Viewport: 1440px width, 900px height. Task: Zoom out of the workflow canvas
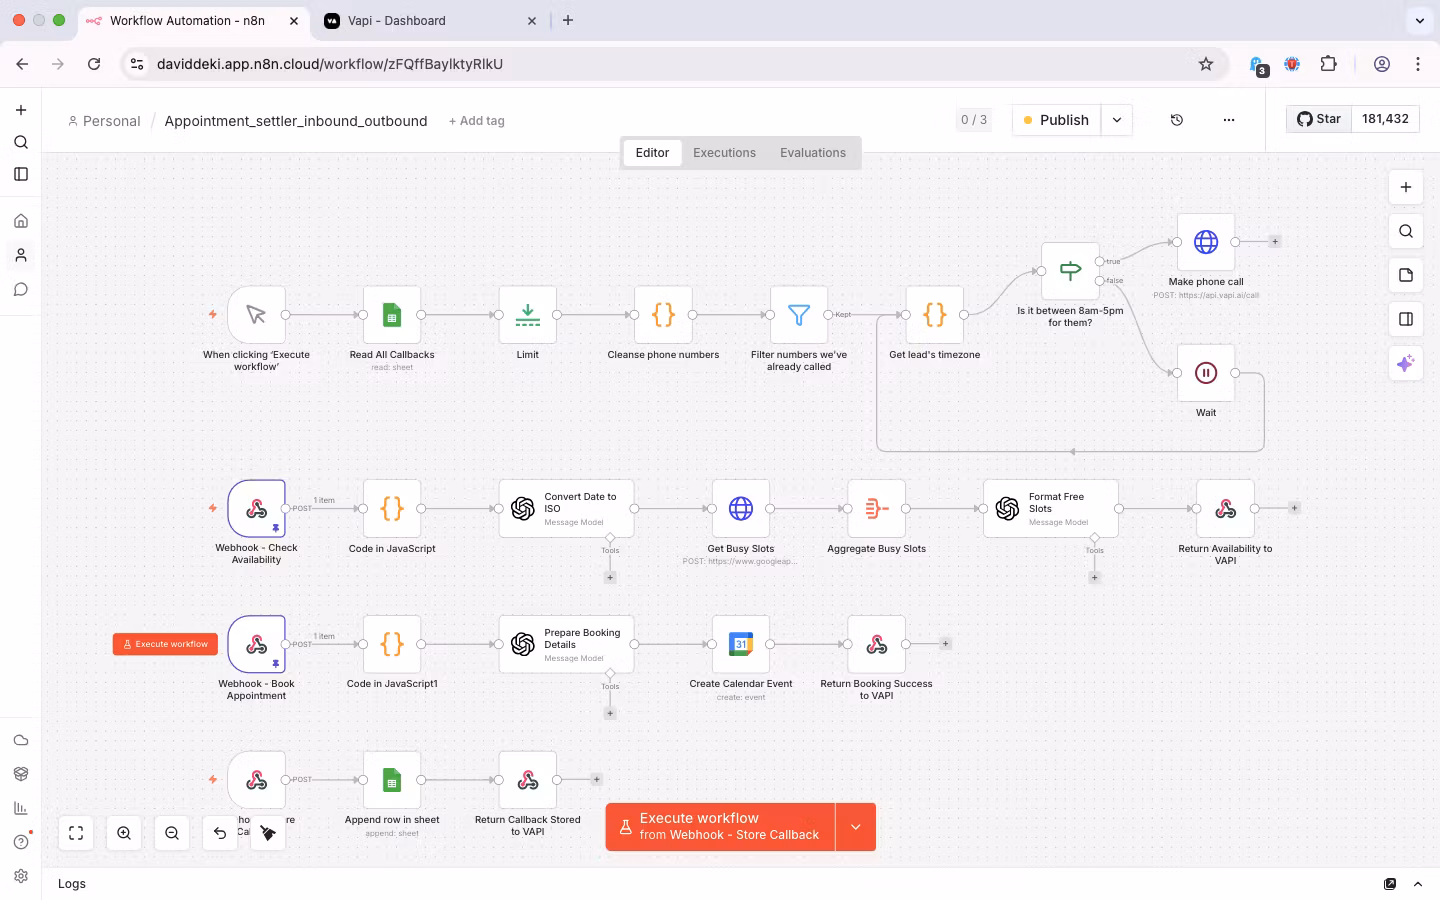pos(171,832)
